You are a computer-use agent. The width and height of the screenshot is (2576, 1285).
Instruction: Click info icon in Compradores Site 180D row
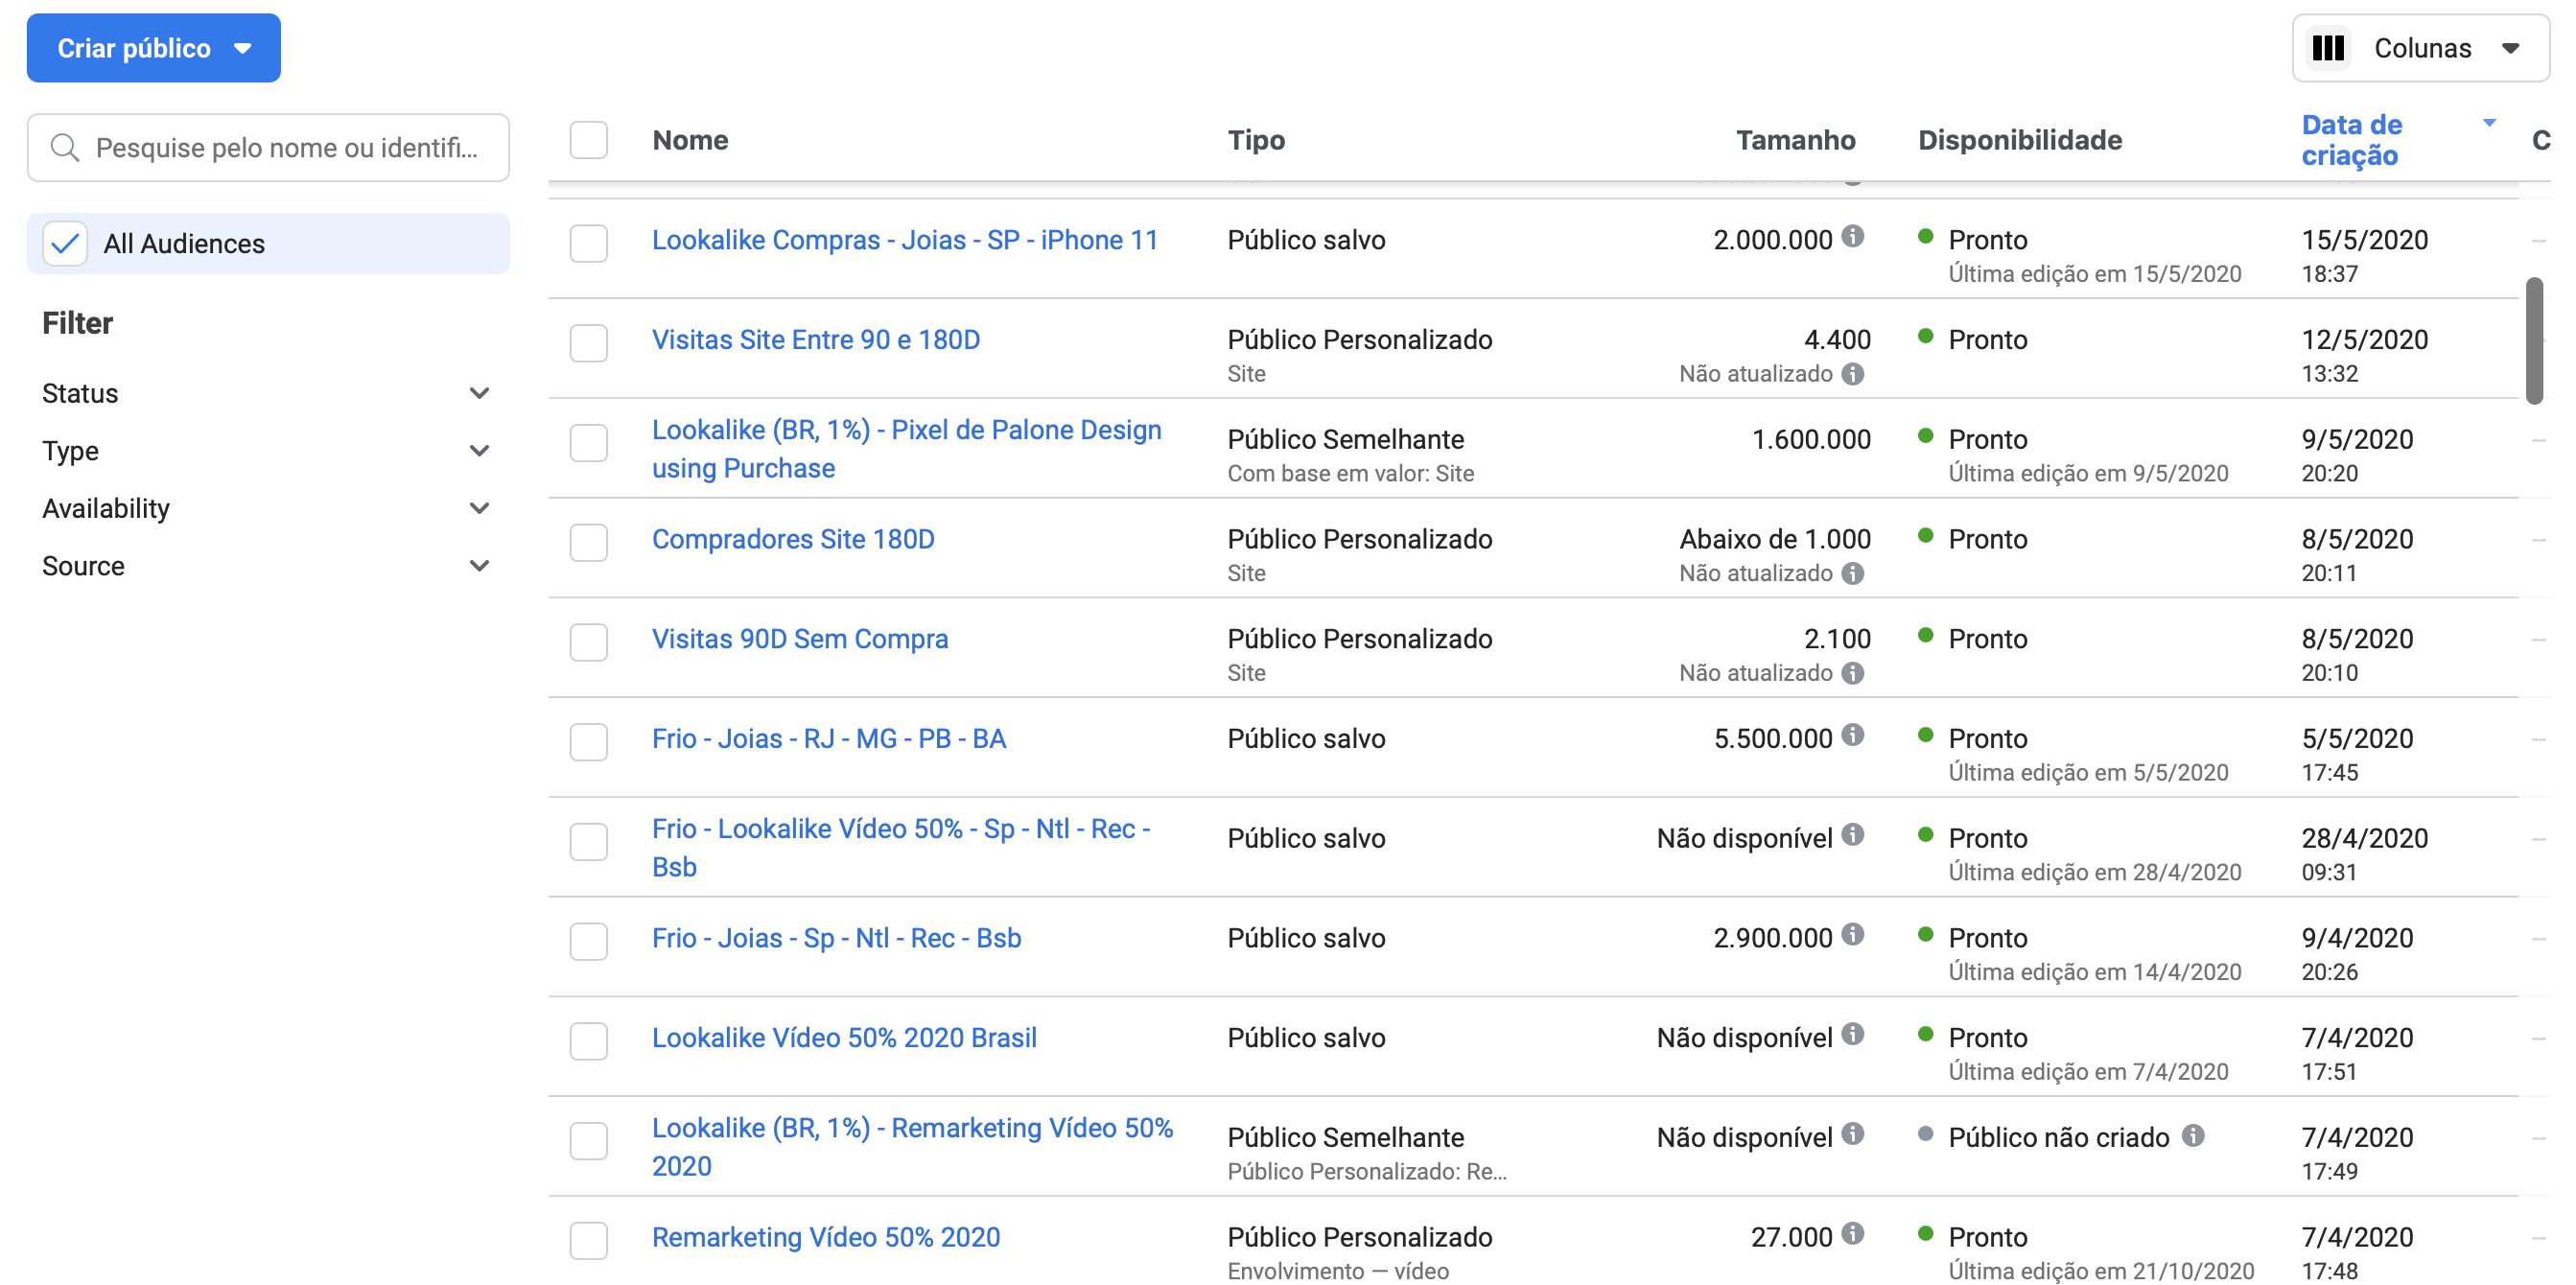click(1852, 573)
